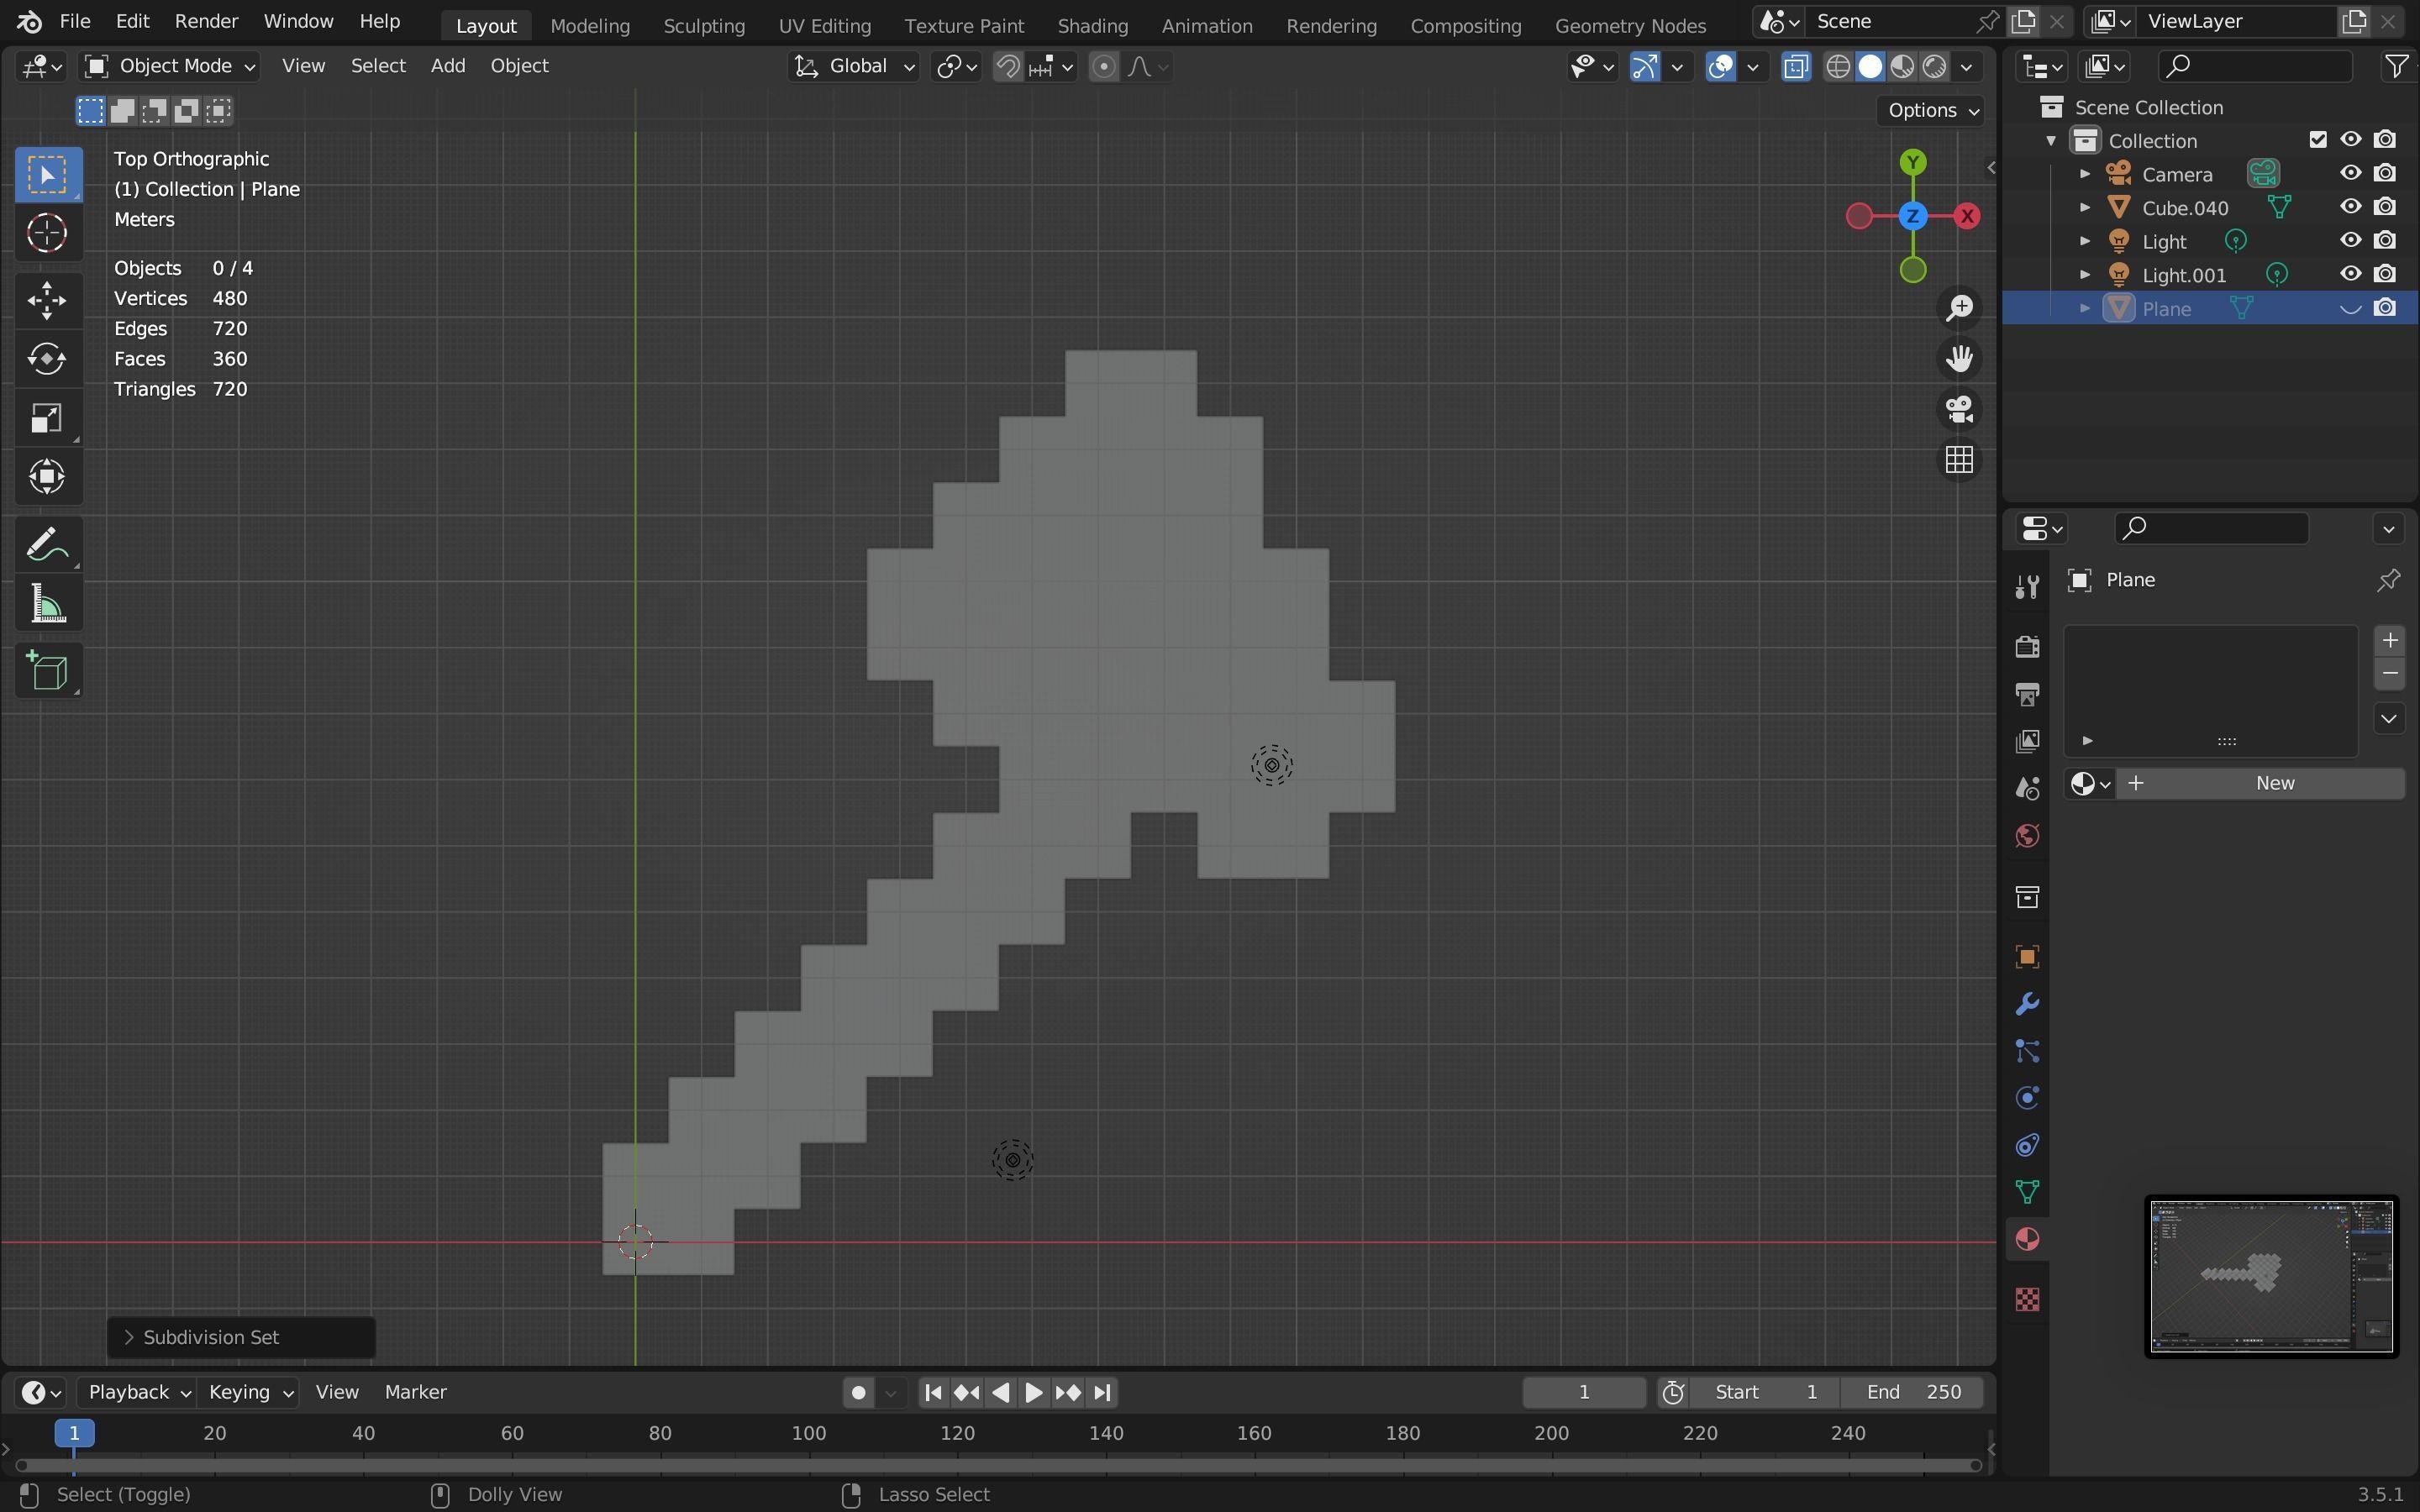
Task: Open the Tool properties tab
Action: 2027,586
